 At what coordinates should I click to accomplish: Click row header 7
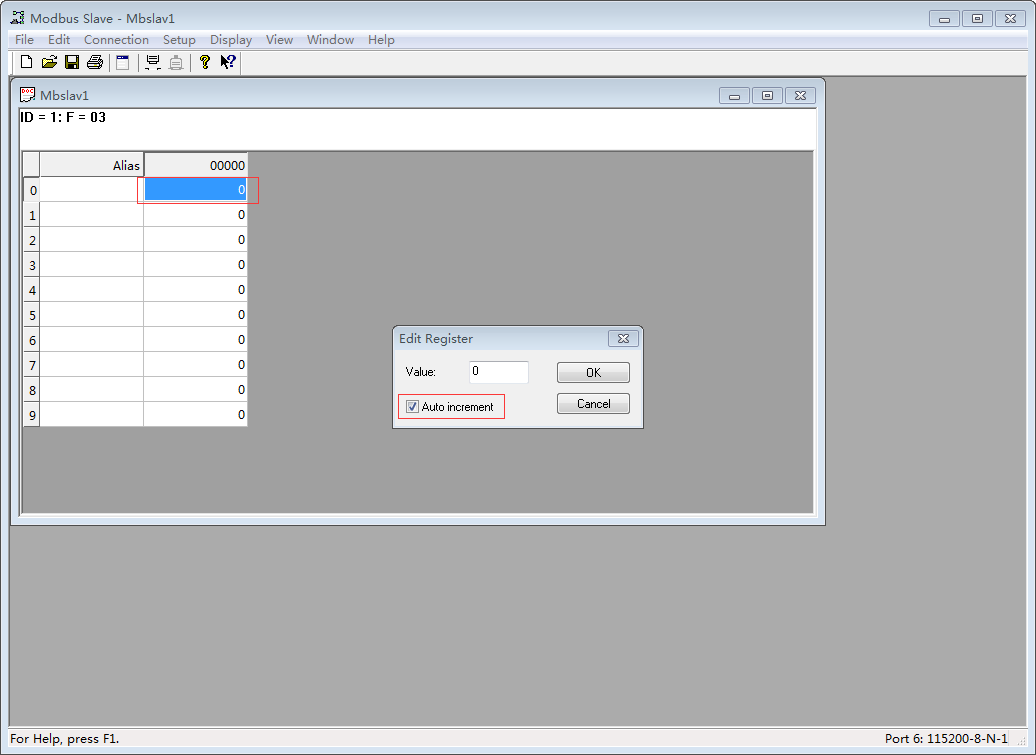coord(32,365)
